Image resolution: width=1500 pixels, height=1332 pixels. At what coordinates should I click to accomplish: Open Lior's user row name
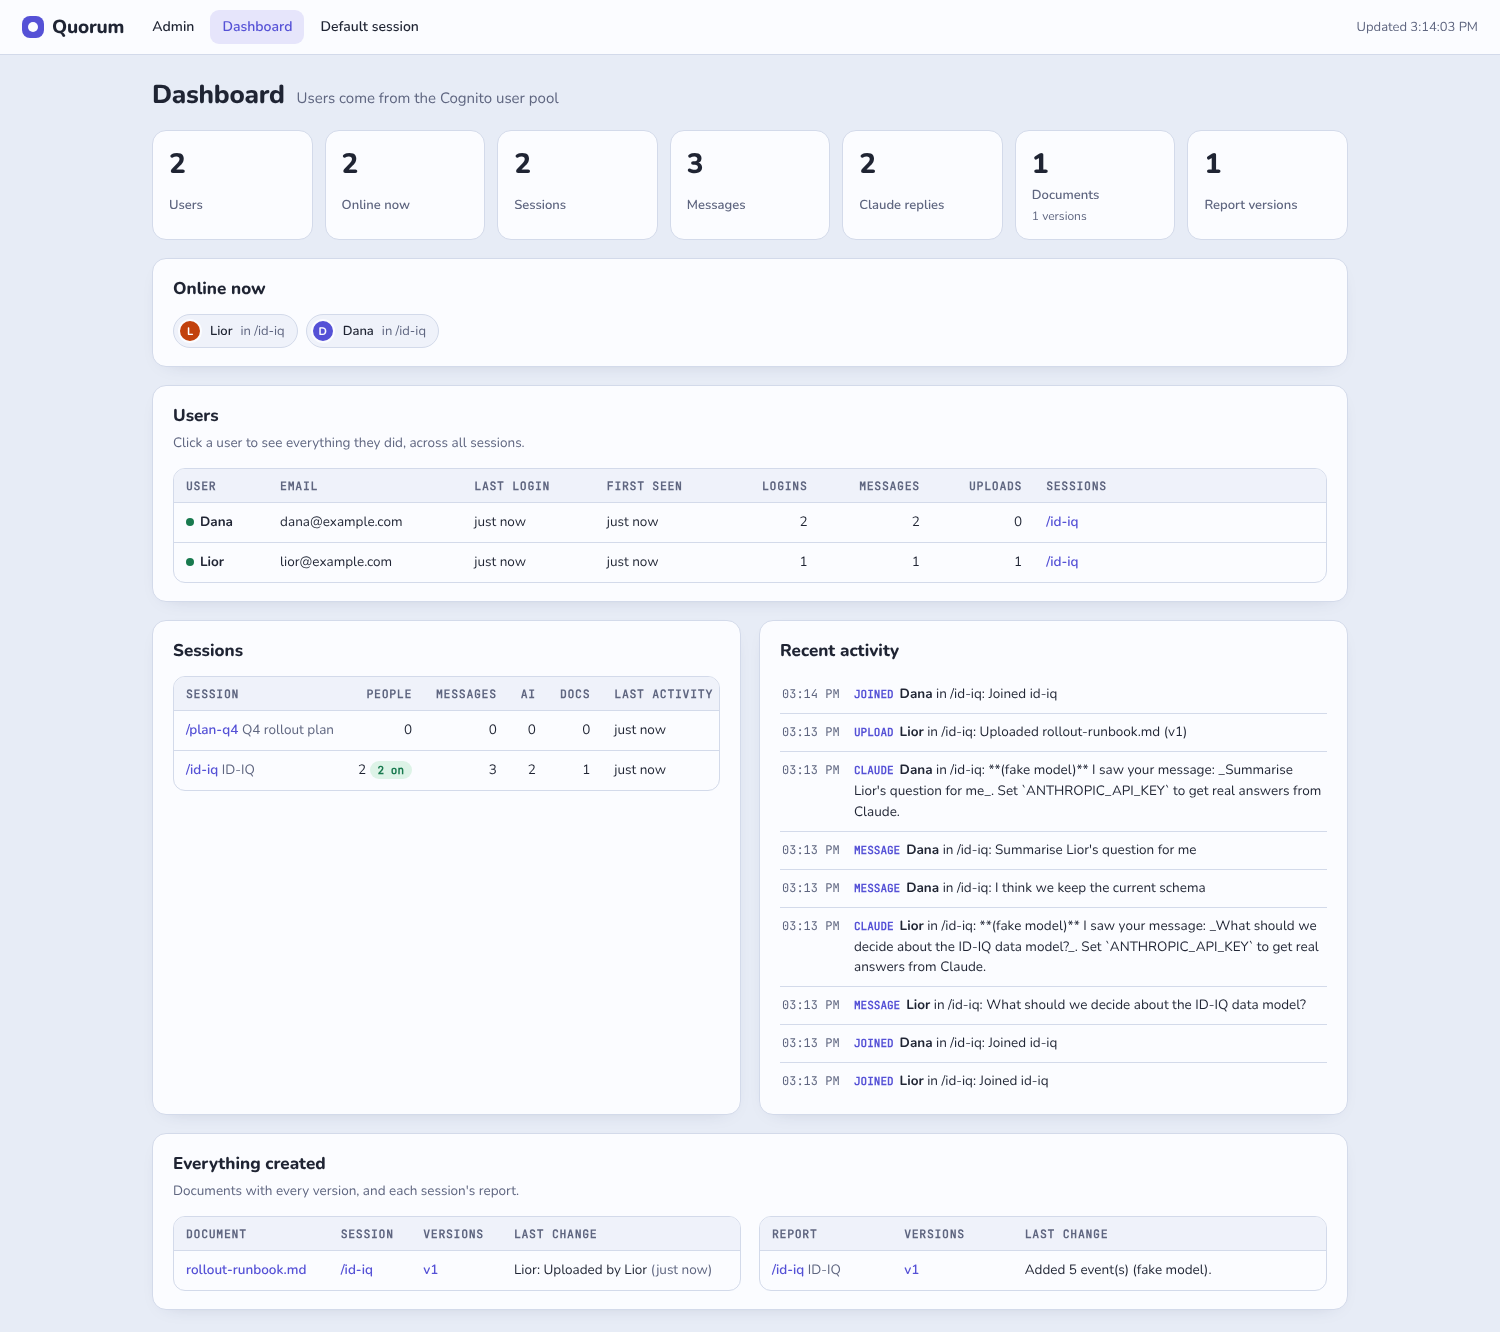coord(212,562)
